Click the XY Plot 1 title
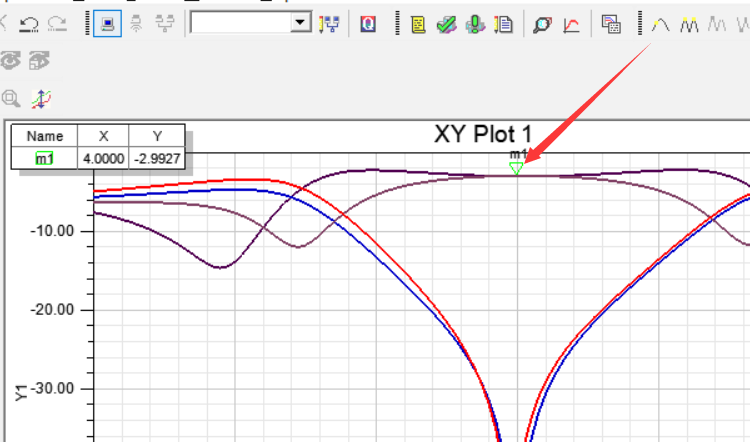Image resolution: width=750 pixels, height=442 pixels. pyautogui.click(x=483, y=134)
